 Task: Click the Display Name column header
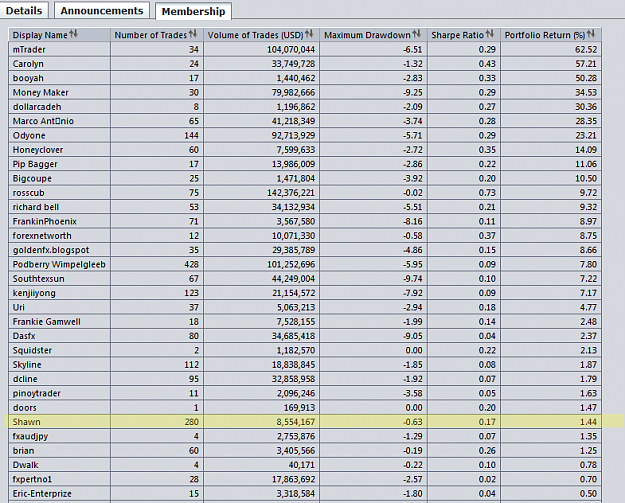[x=59, y=35]
